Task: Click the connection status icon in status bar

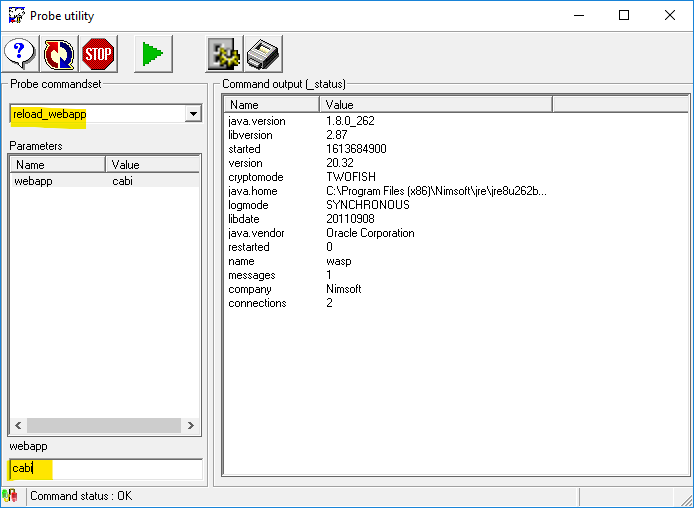Action: pos(11,496)
